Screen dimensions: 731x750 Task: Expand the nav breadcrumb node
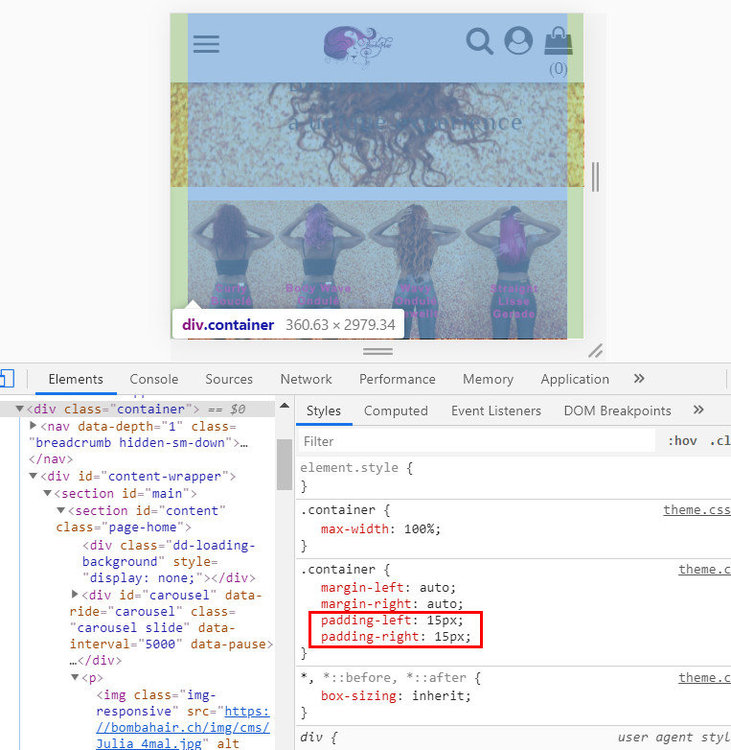[x=33, y=425]
